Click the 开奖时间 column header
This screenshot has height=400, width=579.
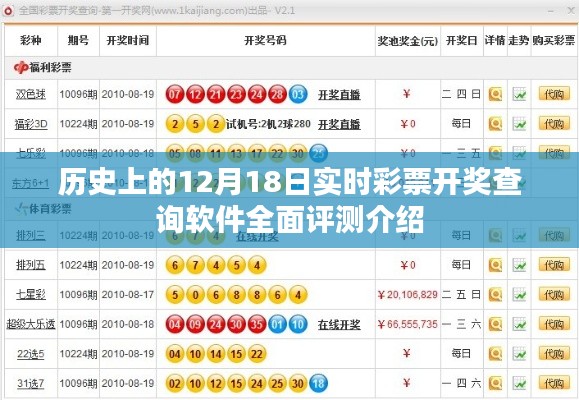[128, 40]
